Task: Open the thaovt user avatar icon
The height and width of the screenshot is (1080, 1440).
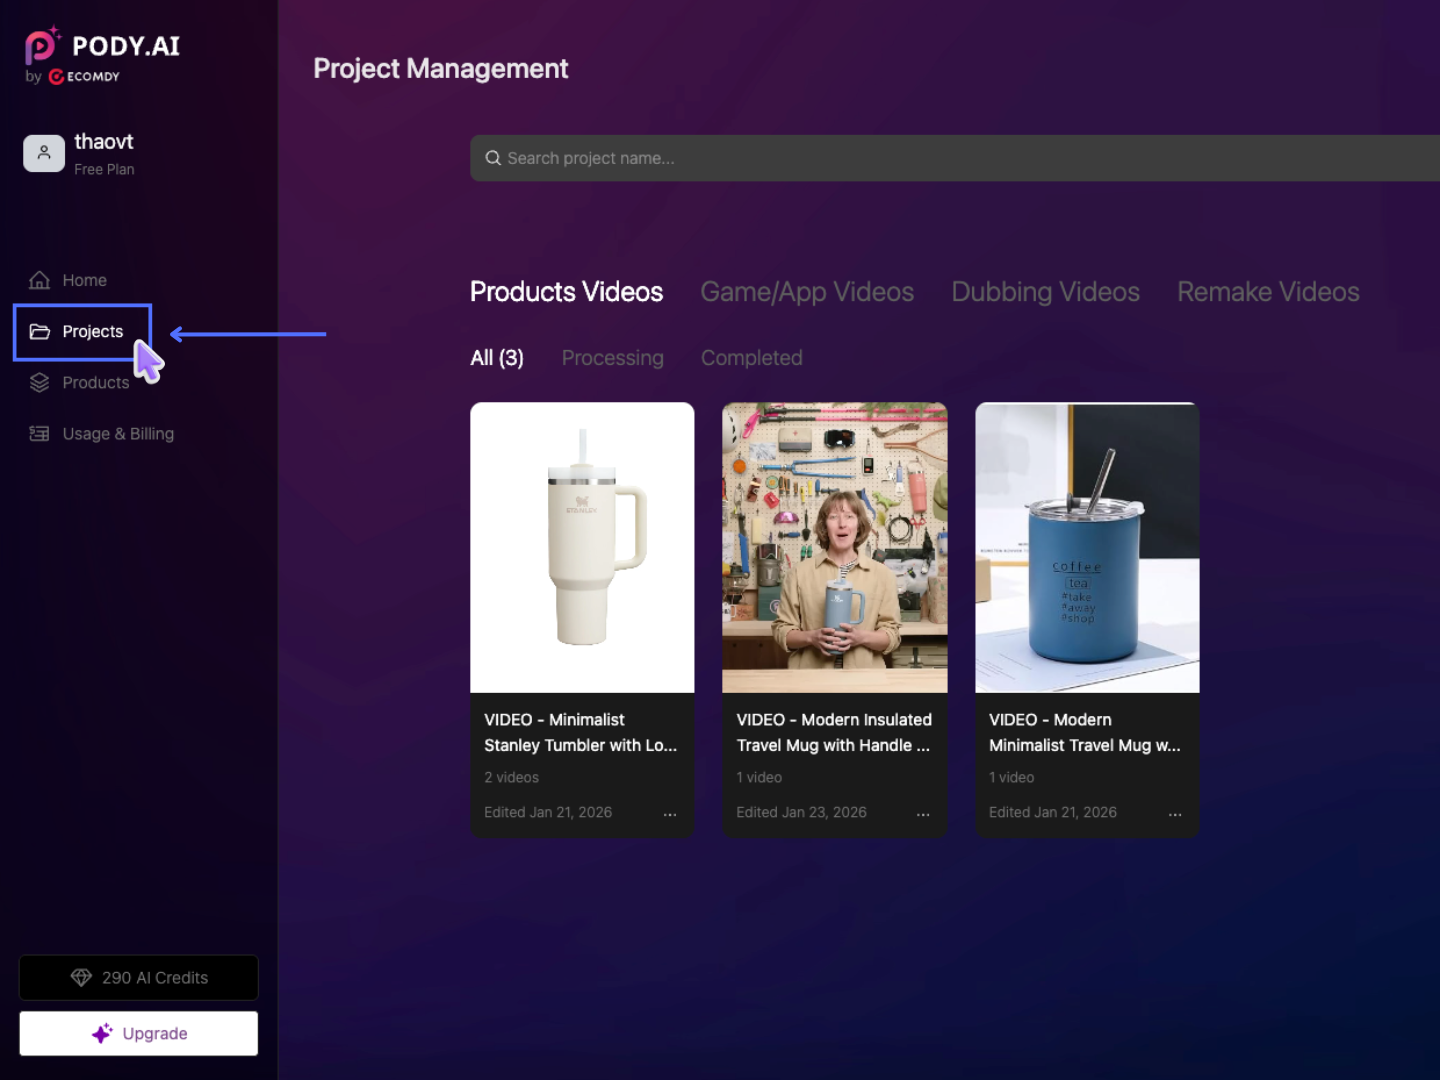Action: point(44,153)
